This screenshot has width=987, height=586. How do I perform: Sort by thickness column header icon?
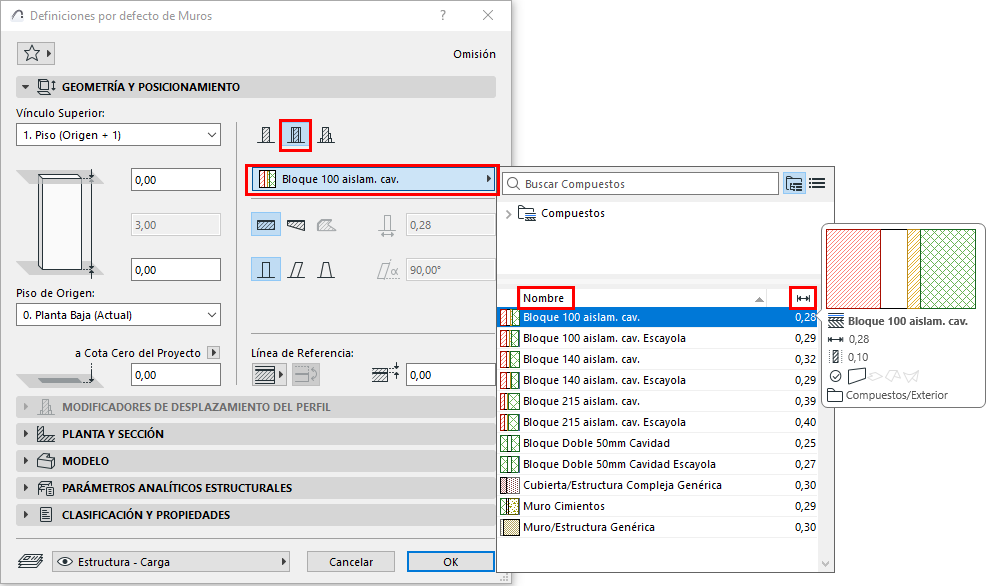click(803, 298)
